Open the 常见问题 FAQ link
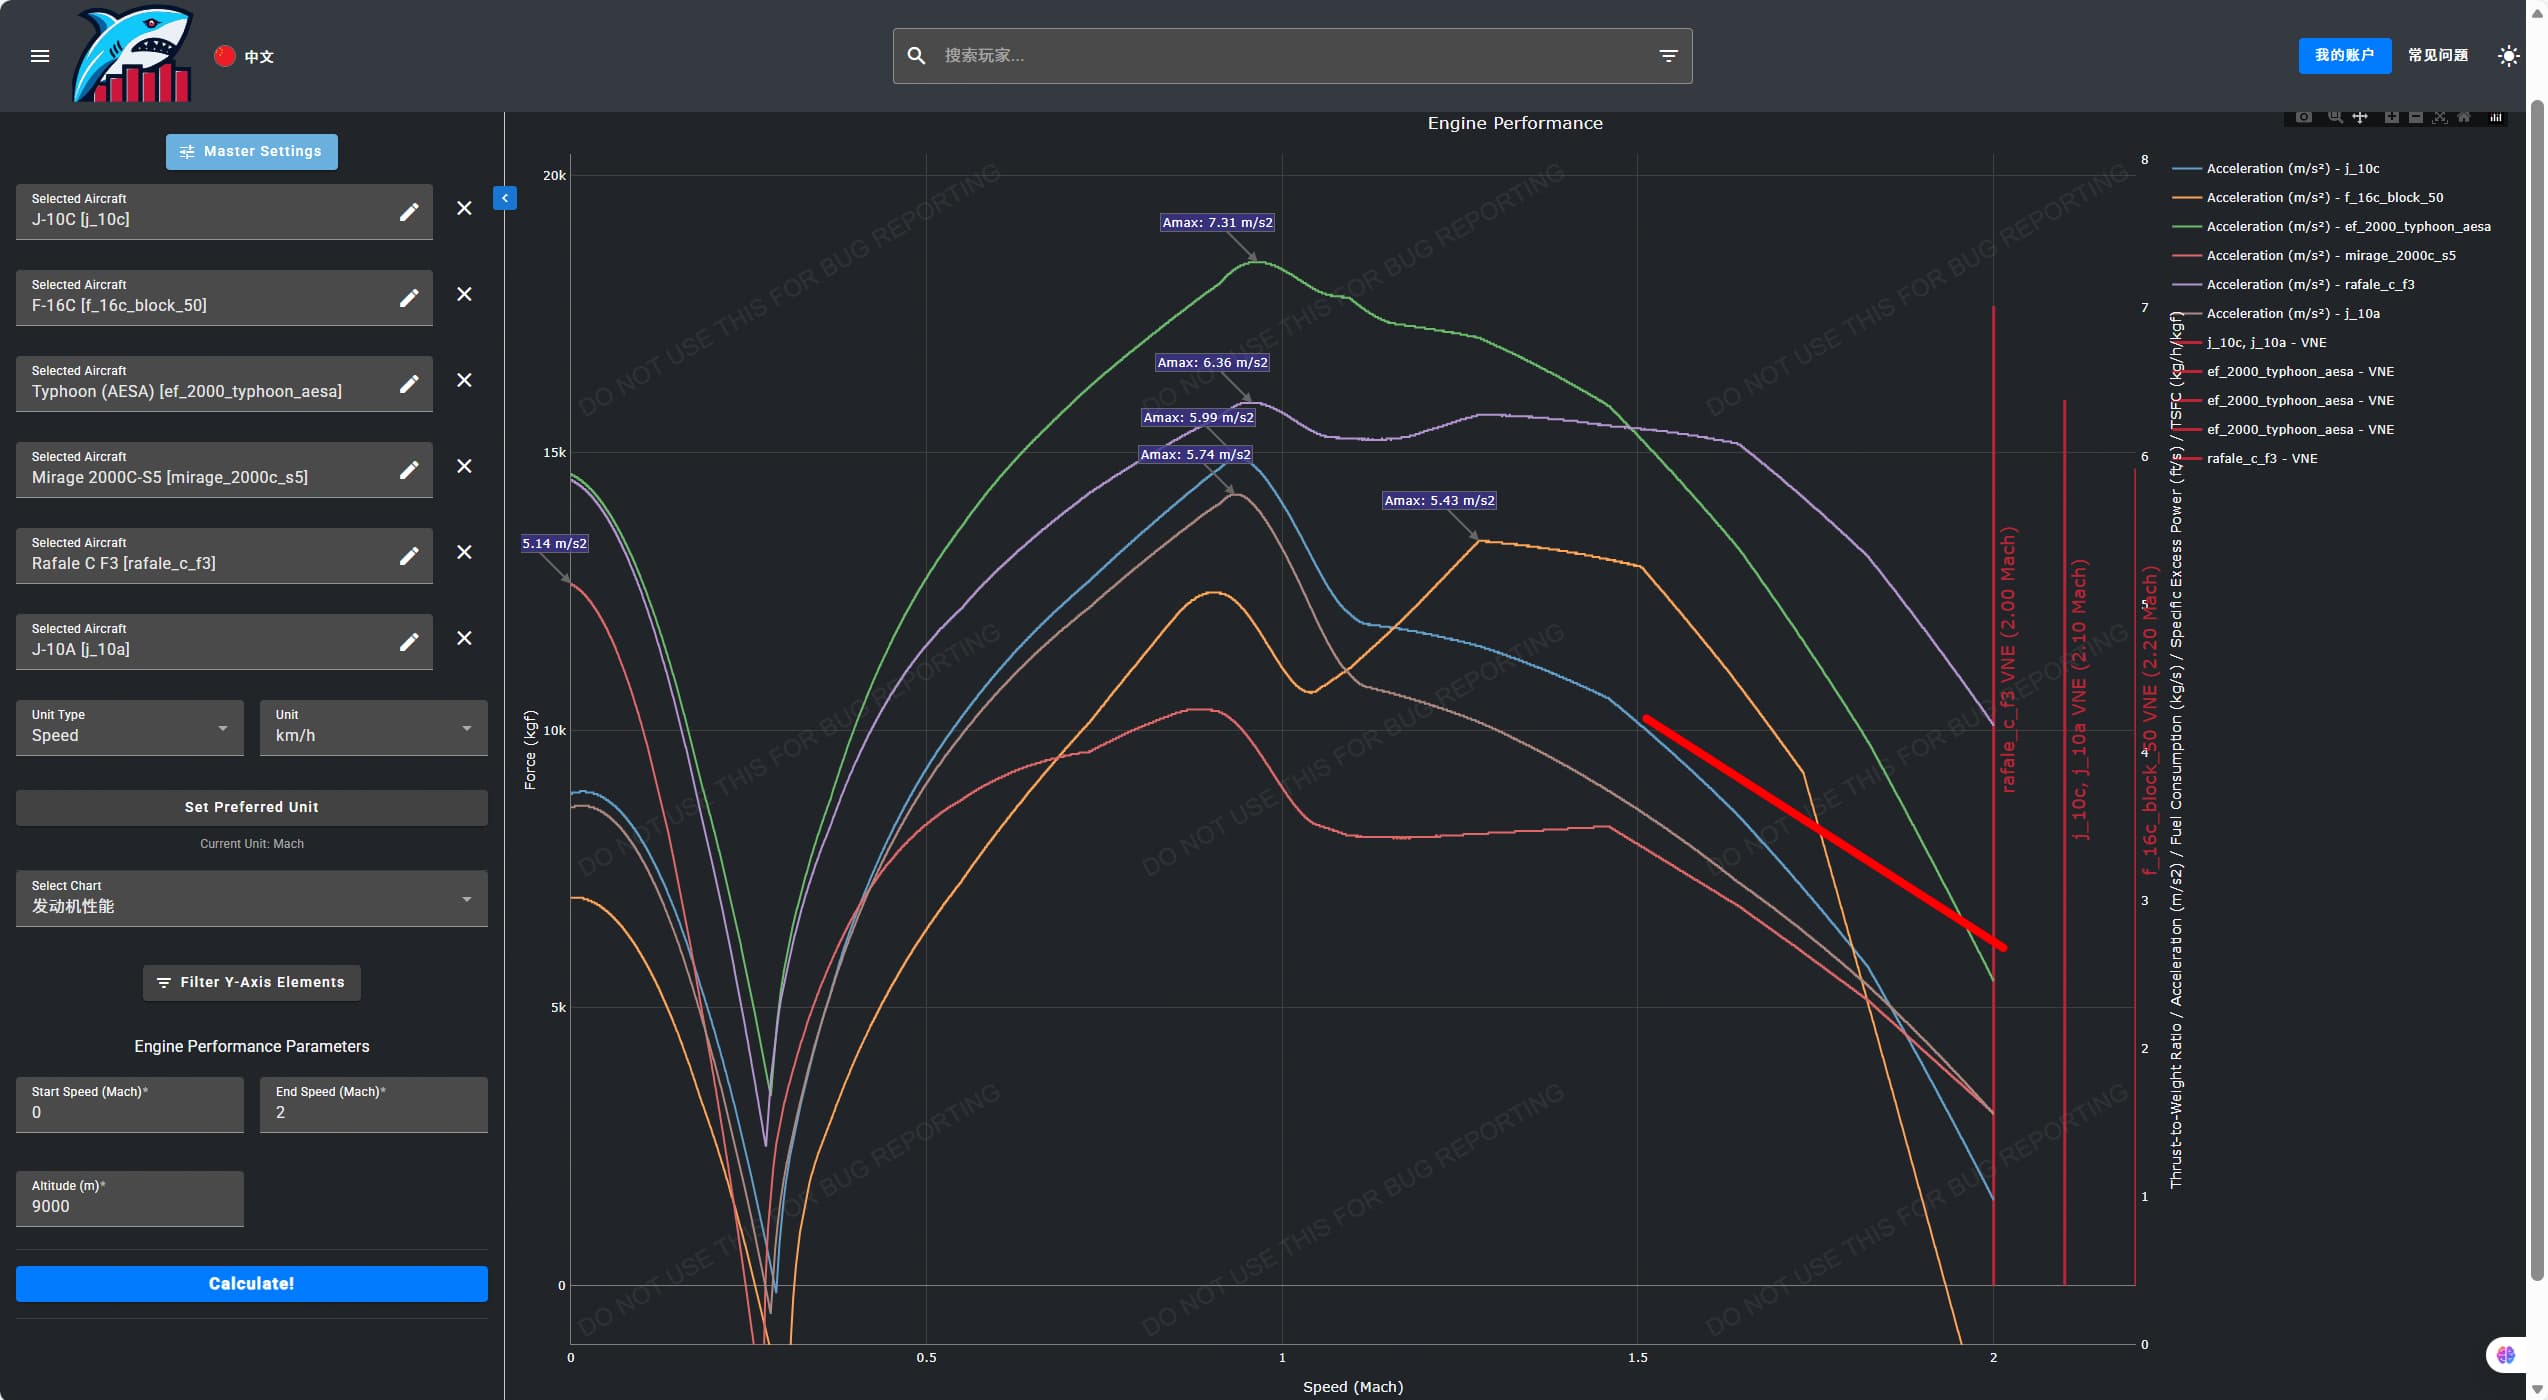The image size is (2548, 1400). click(2437, 56)
